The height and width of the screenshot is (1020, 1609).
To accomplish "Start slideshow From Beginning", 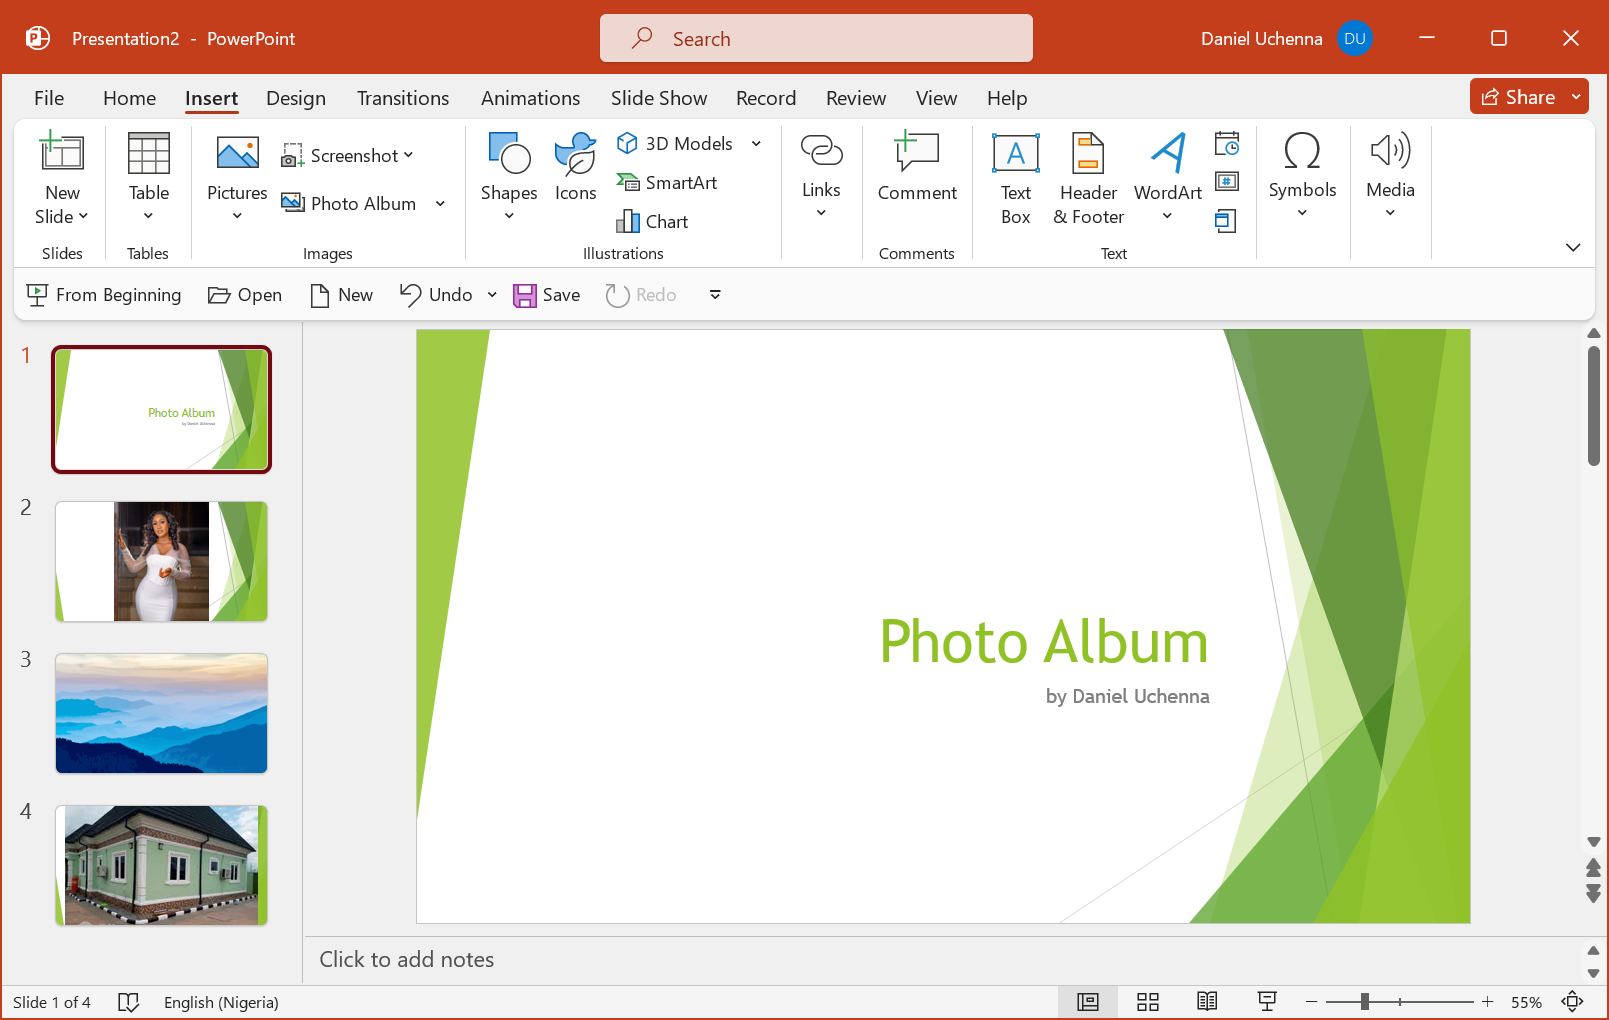I will [x=104, y=295].
